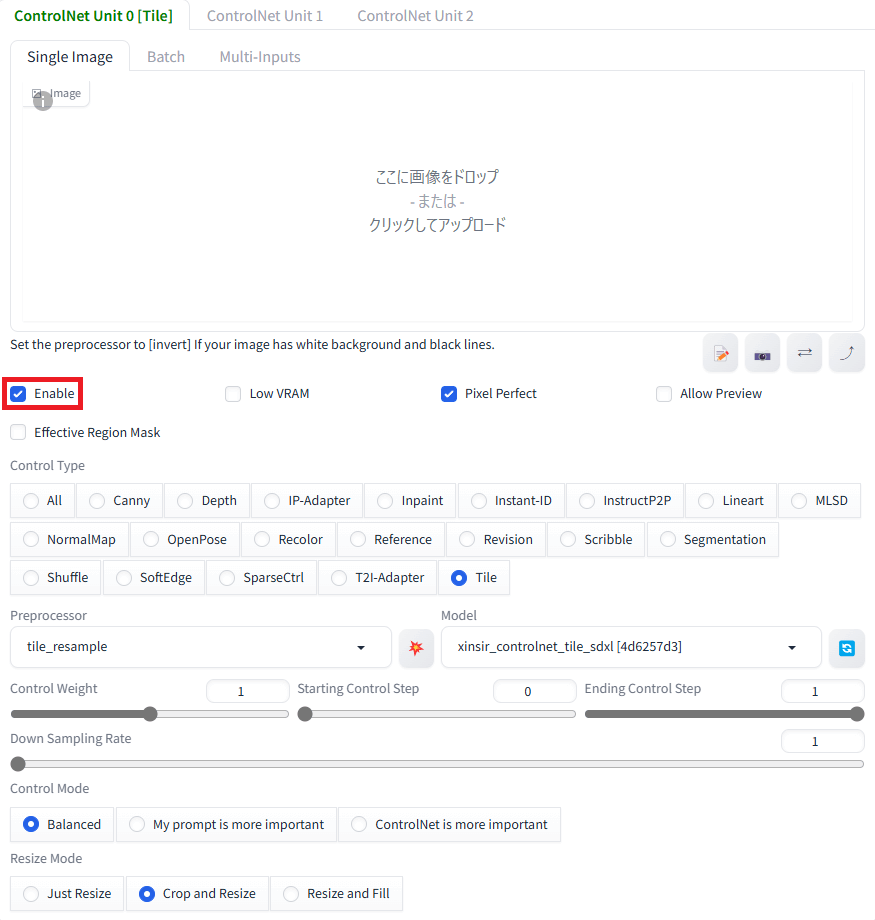Pick the SparseCtrl control type
This screenshot has height=920, width=875.
tap(262, 577)
